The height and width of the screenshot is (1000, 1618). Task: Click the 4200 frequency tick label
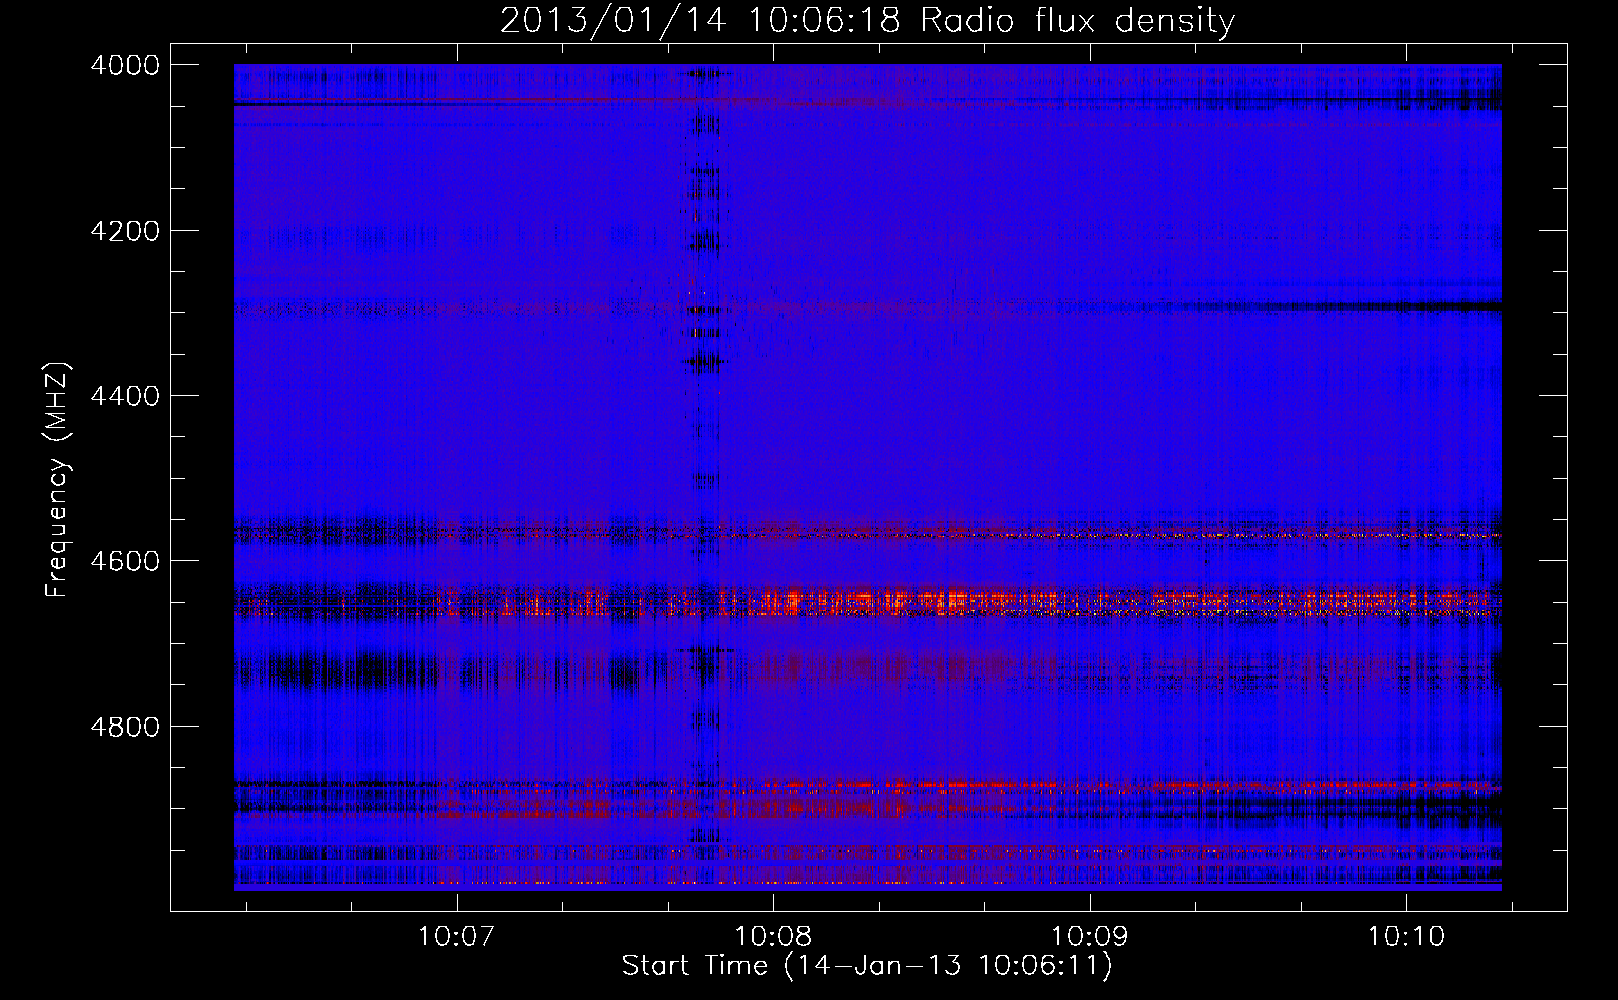(x=125, y=231)
